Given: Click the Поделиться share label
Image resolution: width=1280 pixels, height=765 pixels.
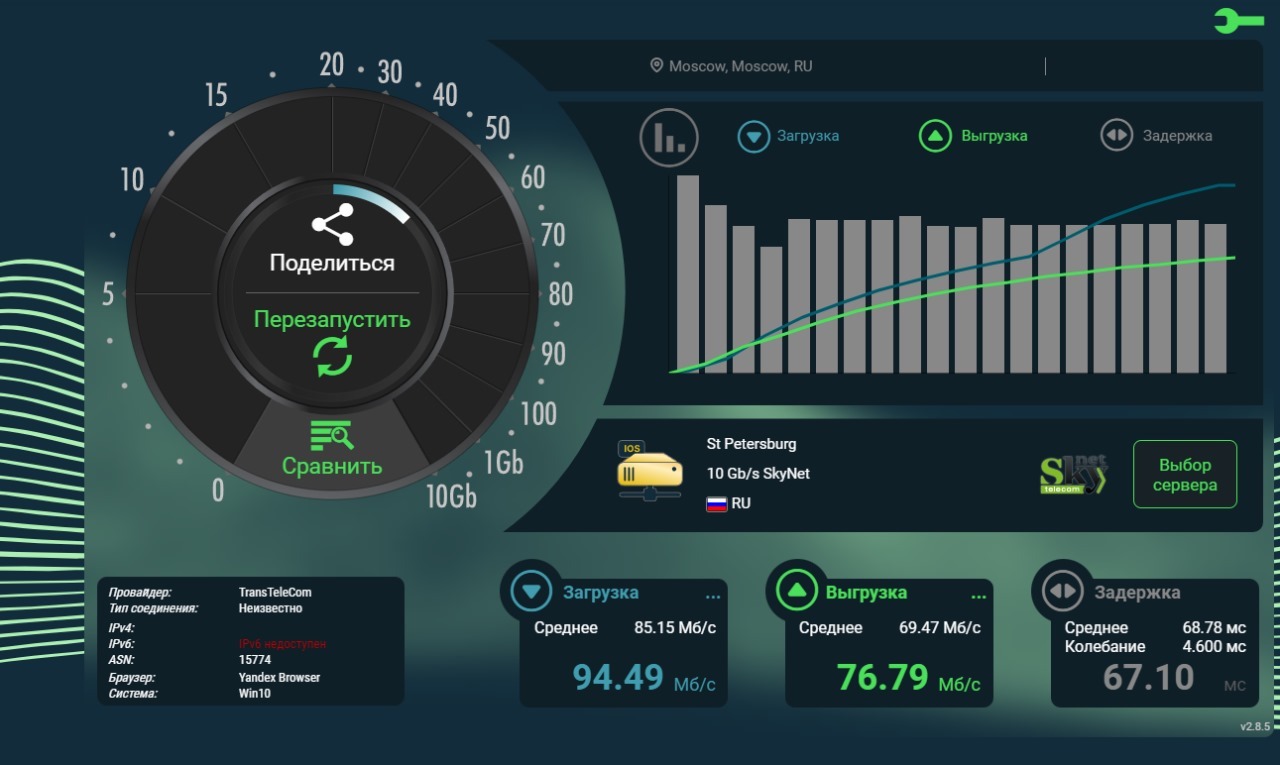Looking at the screenshot, I should [x=332, y=264].
